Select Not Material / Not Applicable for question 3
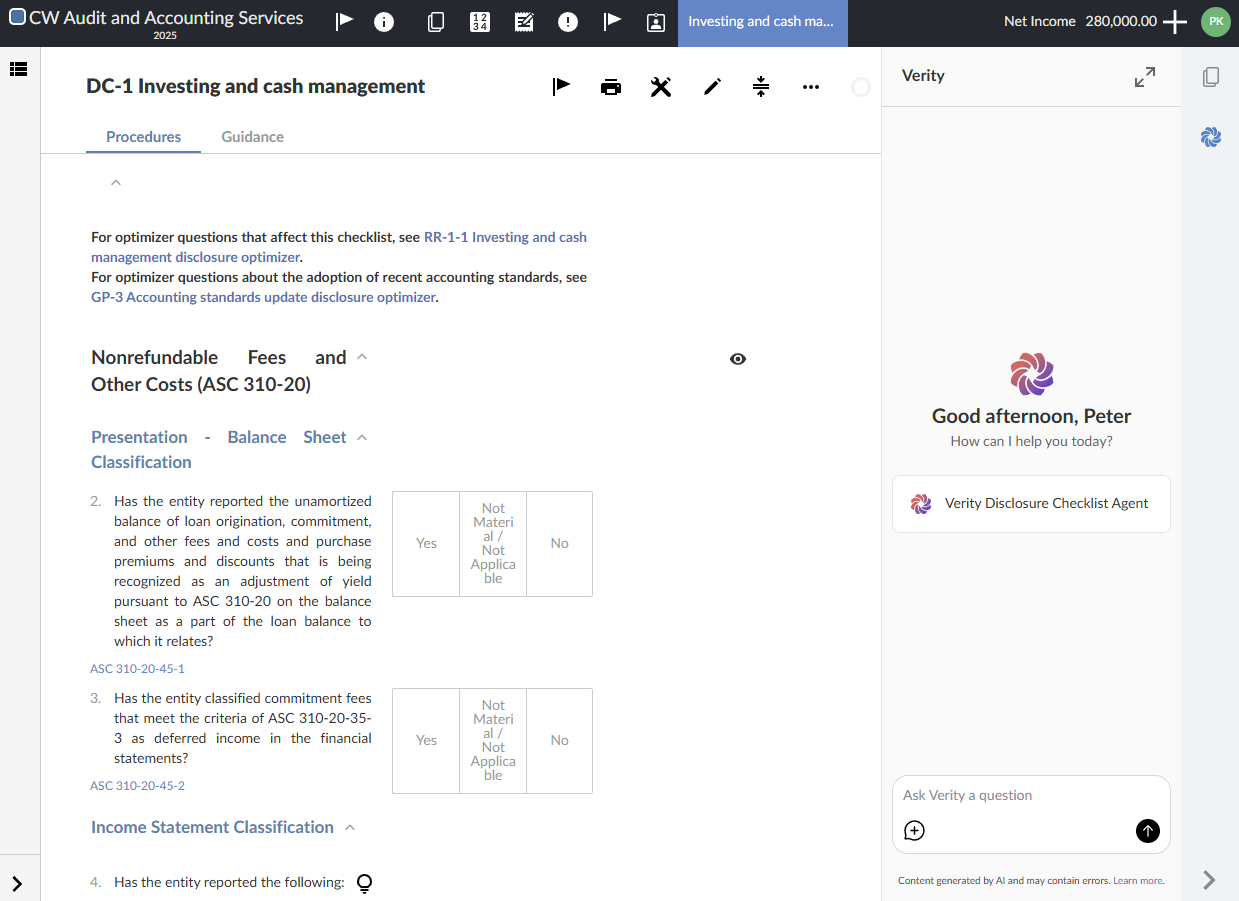 tap(493, 741)
